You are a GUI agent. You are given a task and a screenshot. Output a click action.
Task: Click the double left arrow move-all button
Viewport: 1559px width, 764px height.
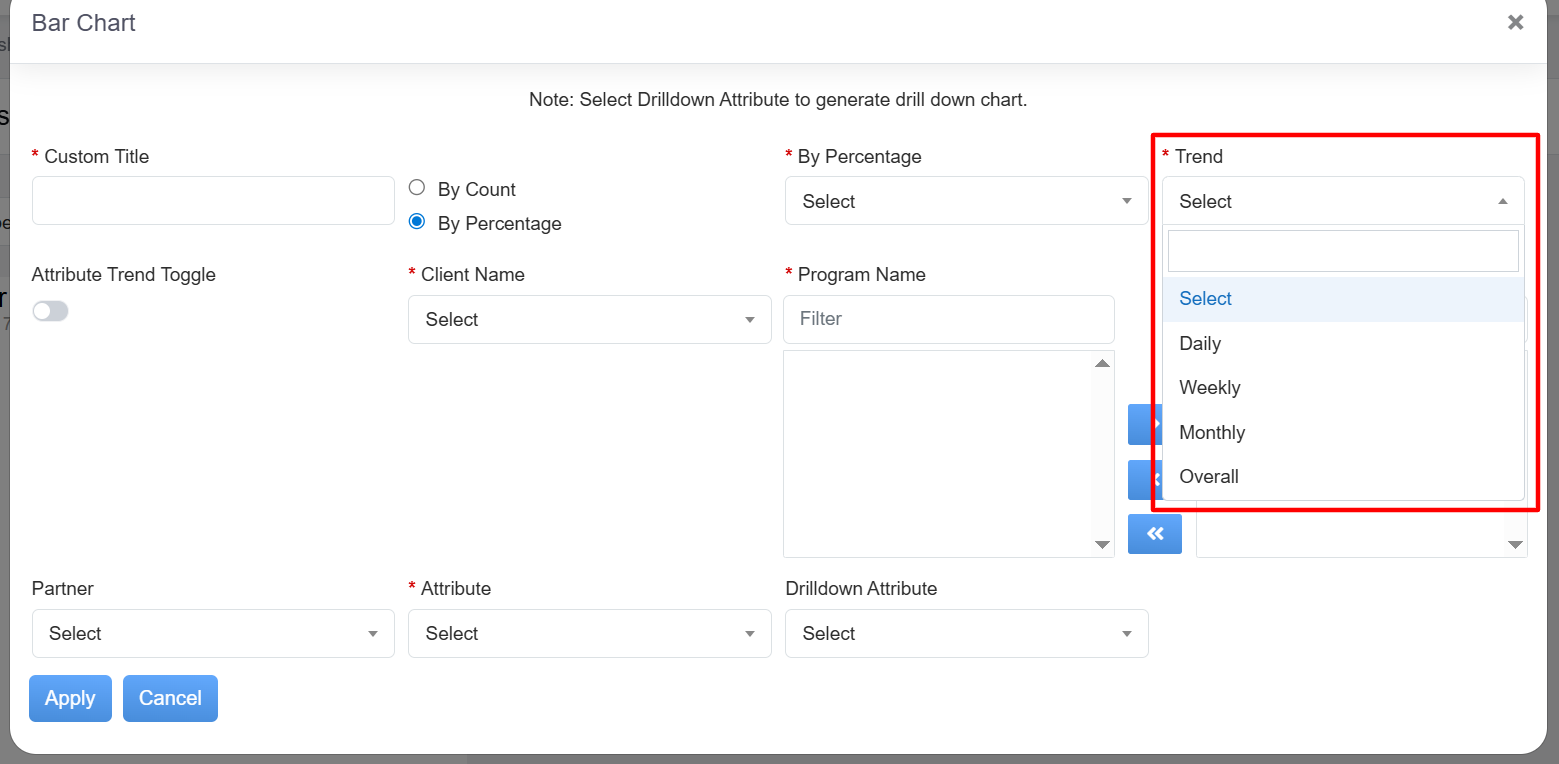pyautogui.click(x=1155, y=534)
